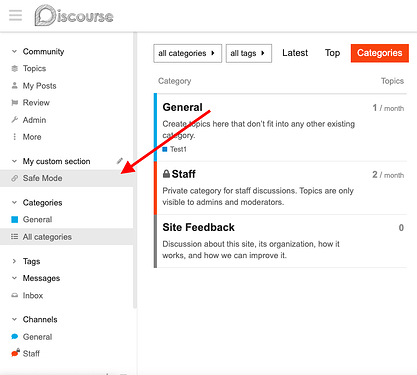This screenshot has height=375, width=417.
Task: Click the Categories sidebar section header text
Action: click(42, 203)
